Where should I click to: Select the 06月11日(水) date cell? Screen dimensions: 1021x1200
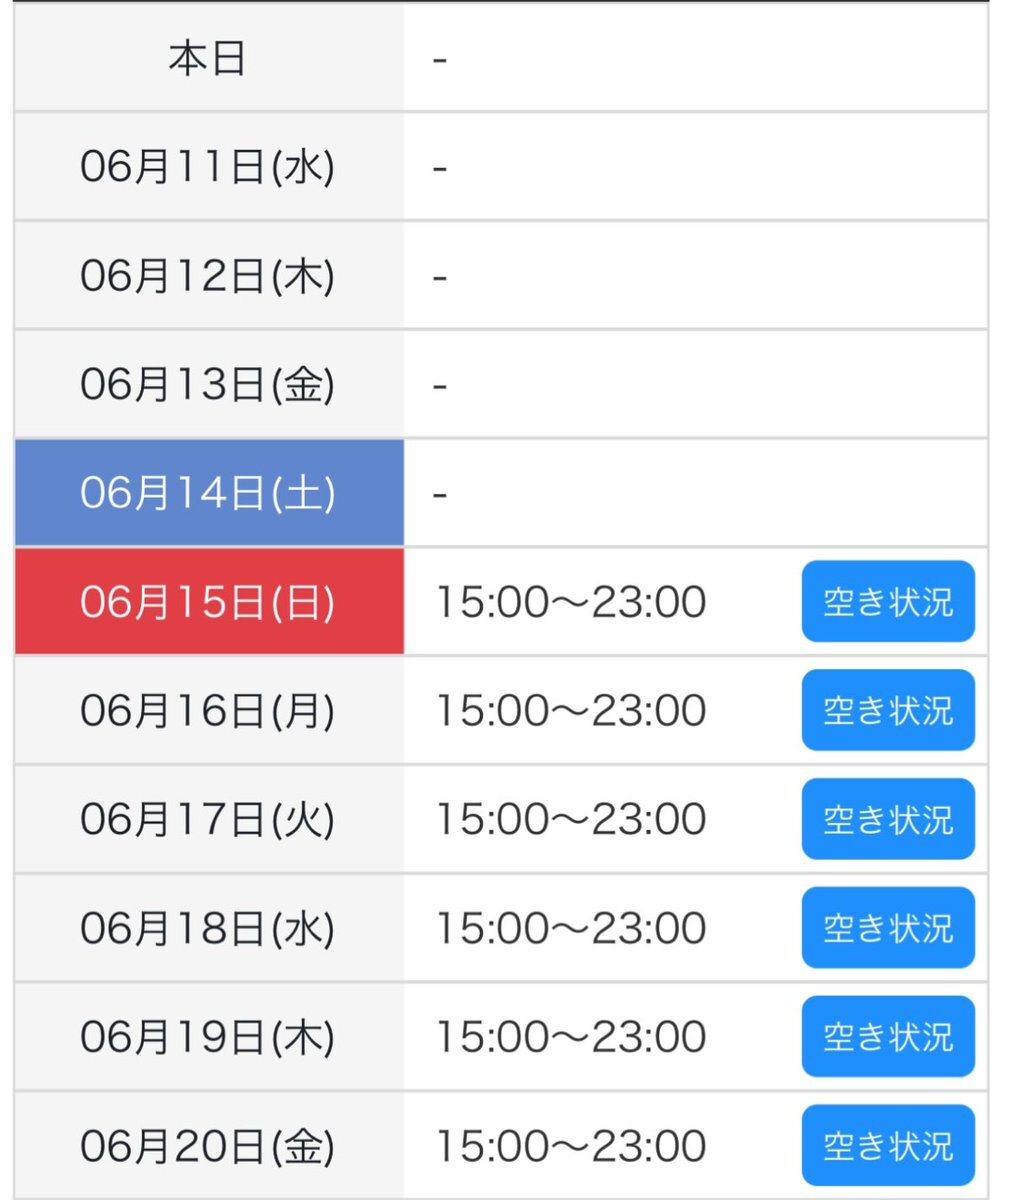point(209,166)
